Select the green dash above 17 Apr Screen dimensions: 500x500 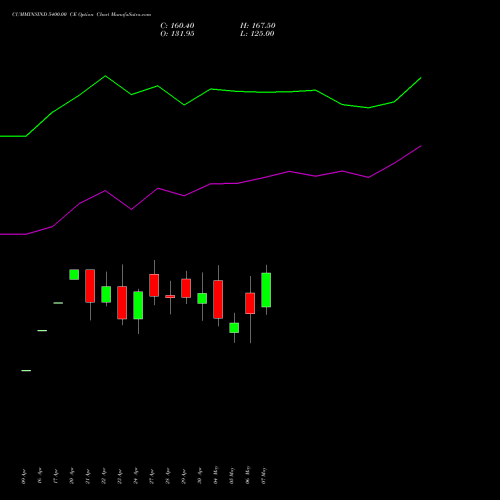tap(58, 303)
